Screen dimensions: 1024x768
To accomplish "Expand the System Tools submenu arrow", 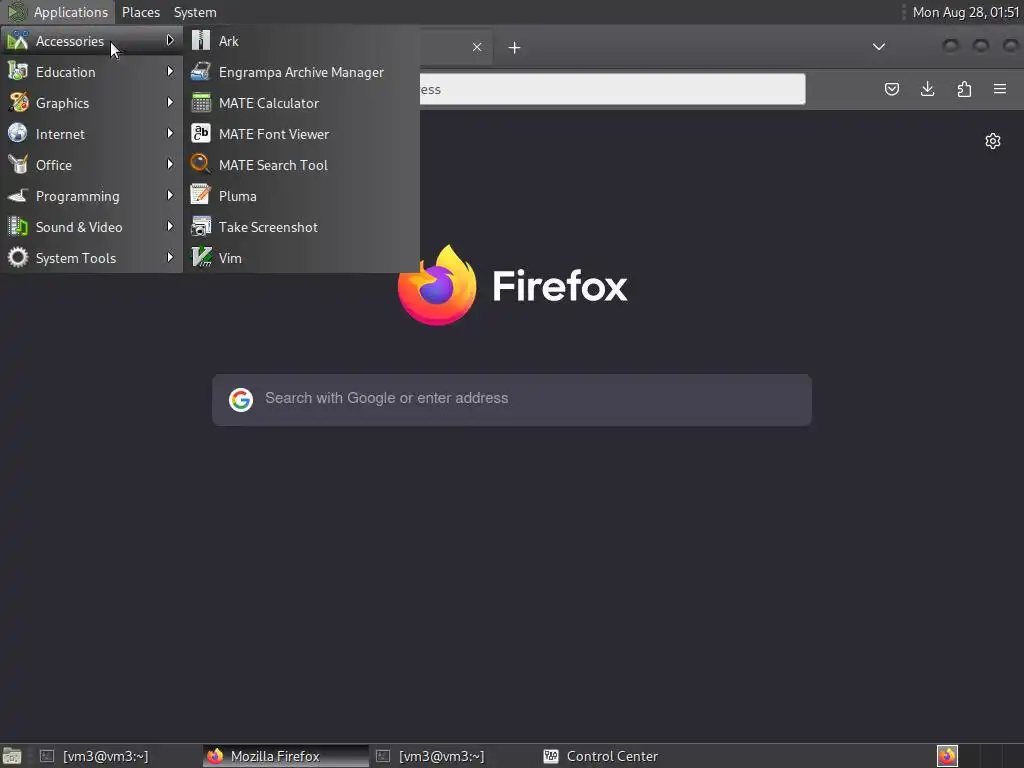I will (170, 257).
